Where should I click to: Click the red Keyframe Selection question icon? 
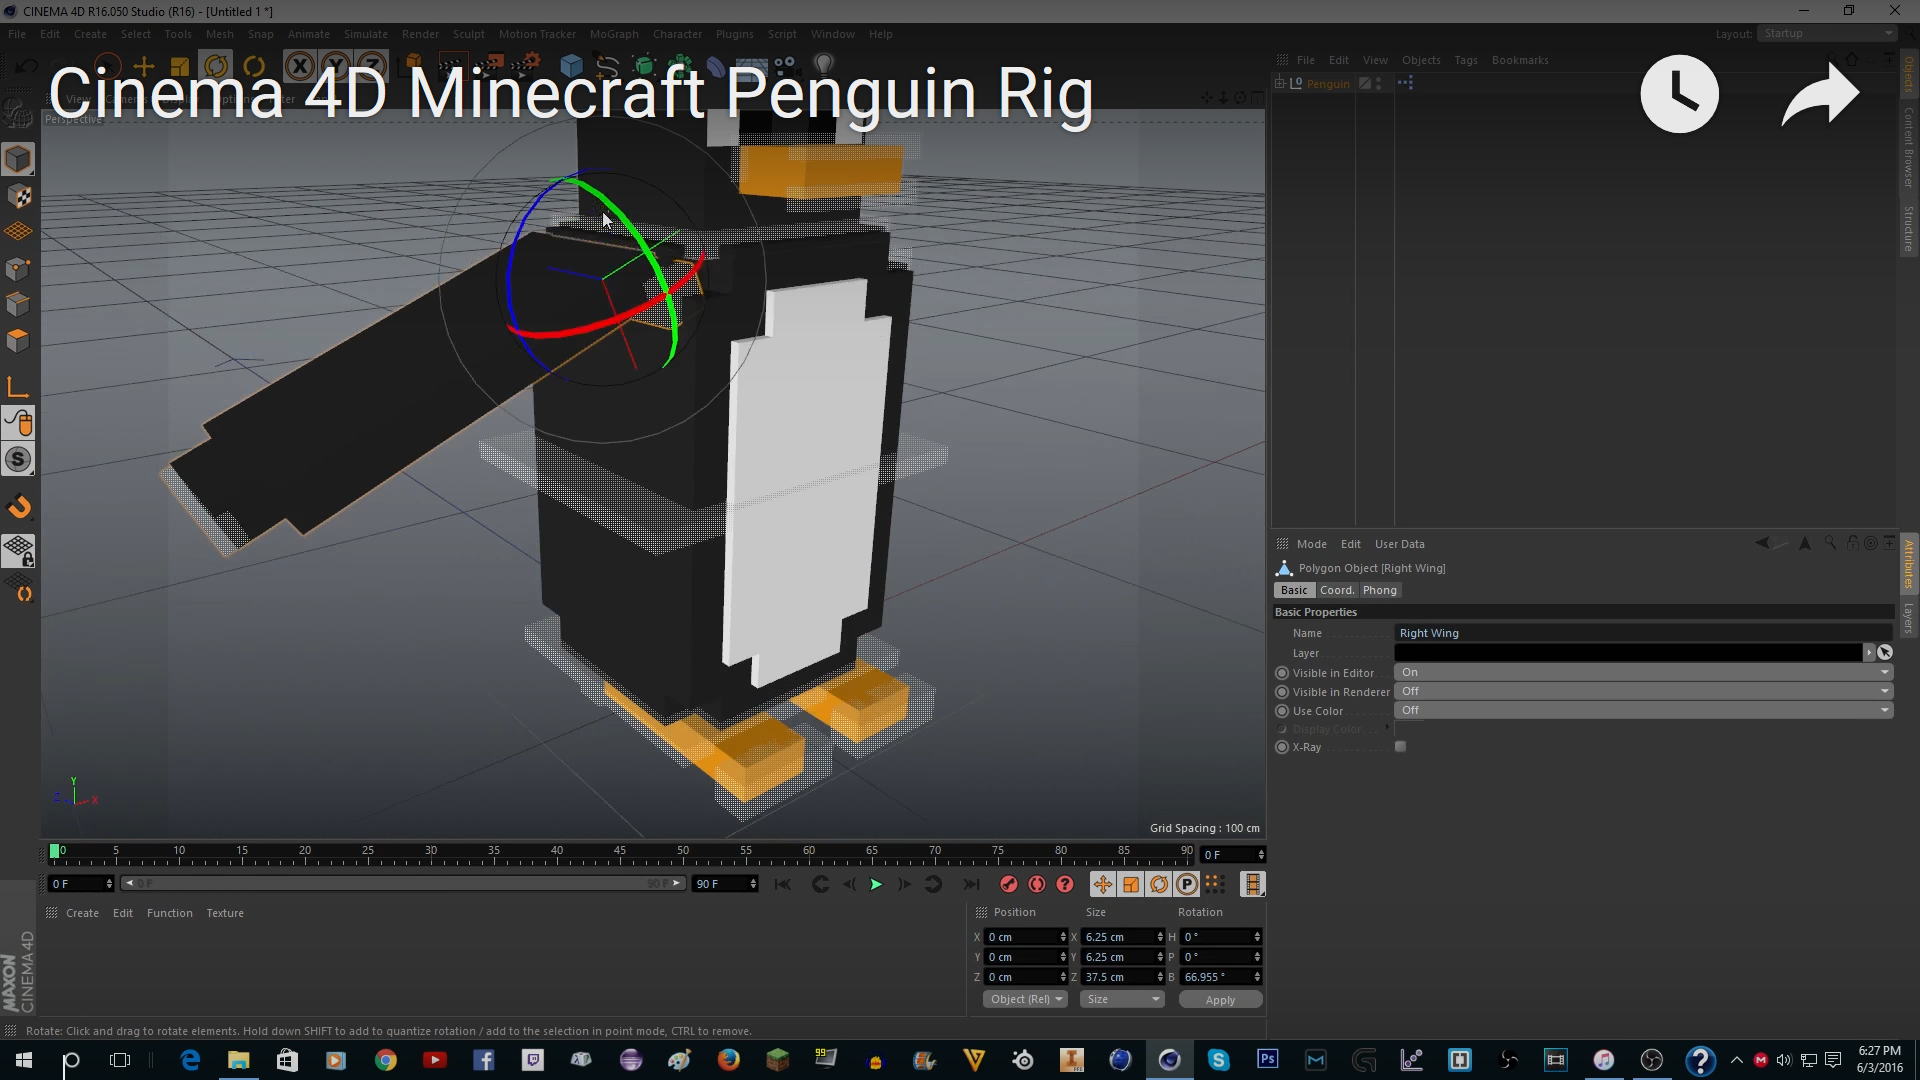(1065, 884)
